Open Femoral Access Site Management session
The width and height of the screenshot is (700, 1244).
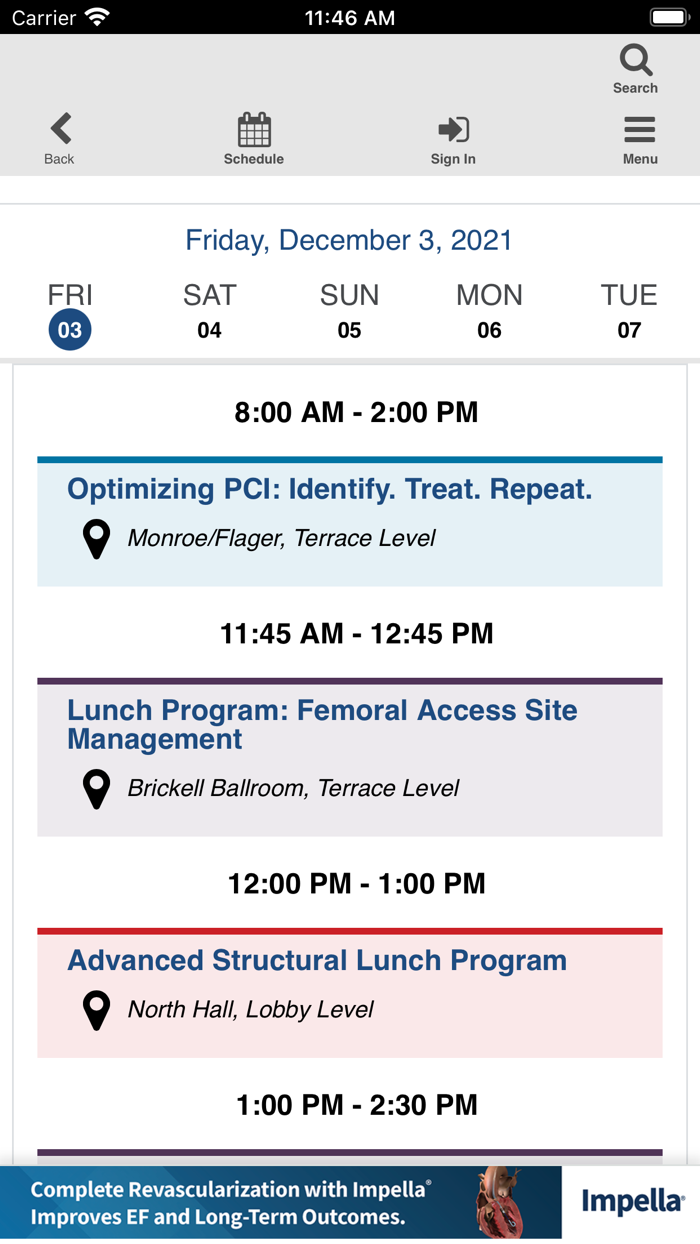click(322, 724)
